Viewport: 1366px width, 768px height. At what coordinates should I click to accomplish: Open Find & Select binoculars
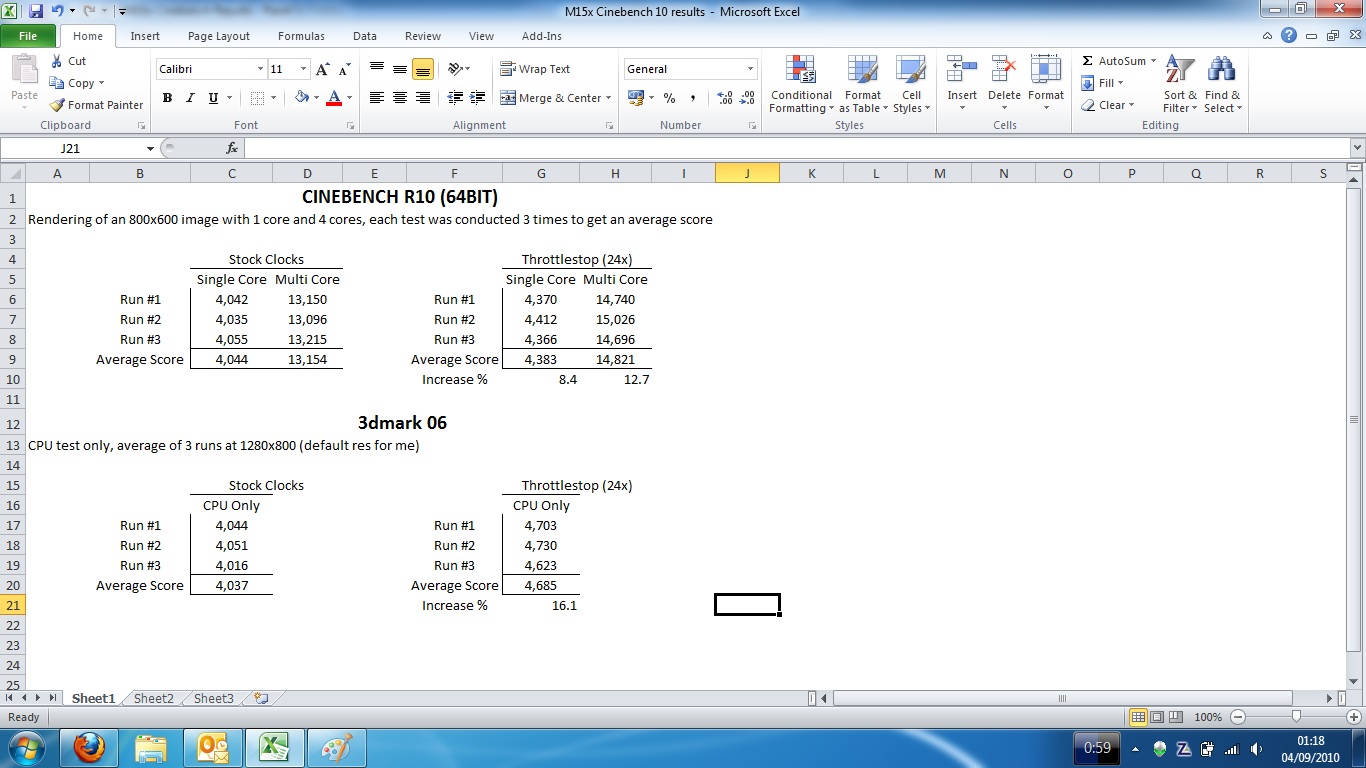click(x=1222, y=84)
